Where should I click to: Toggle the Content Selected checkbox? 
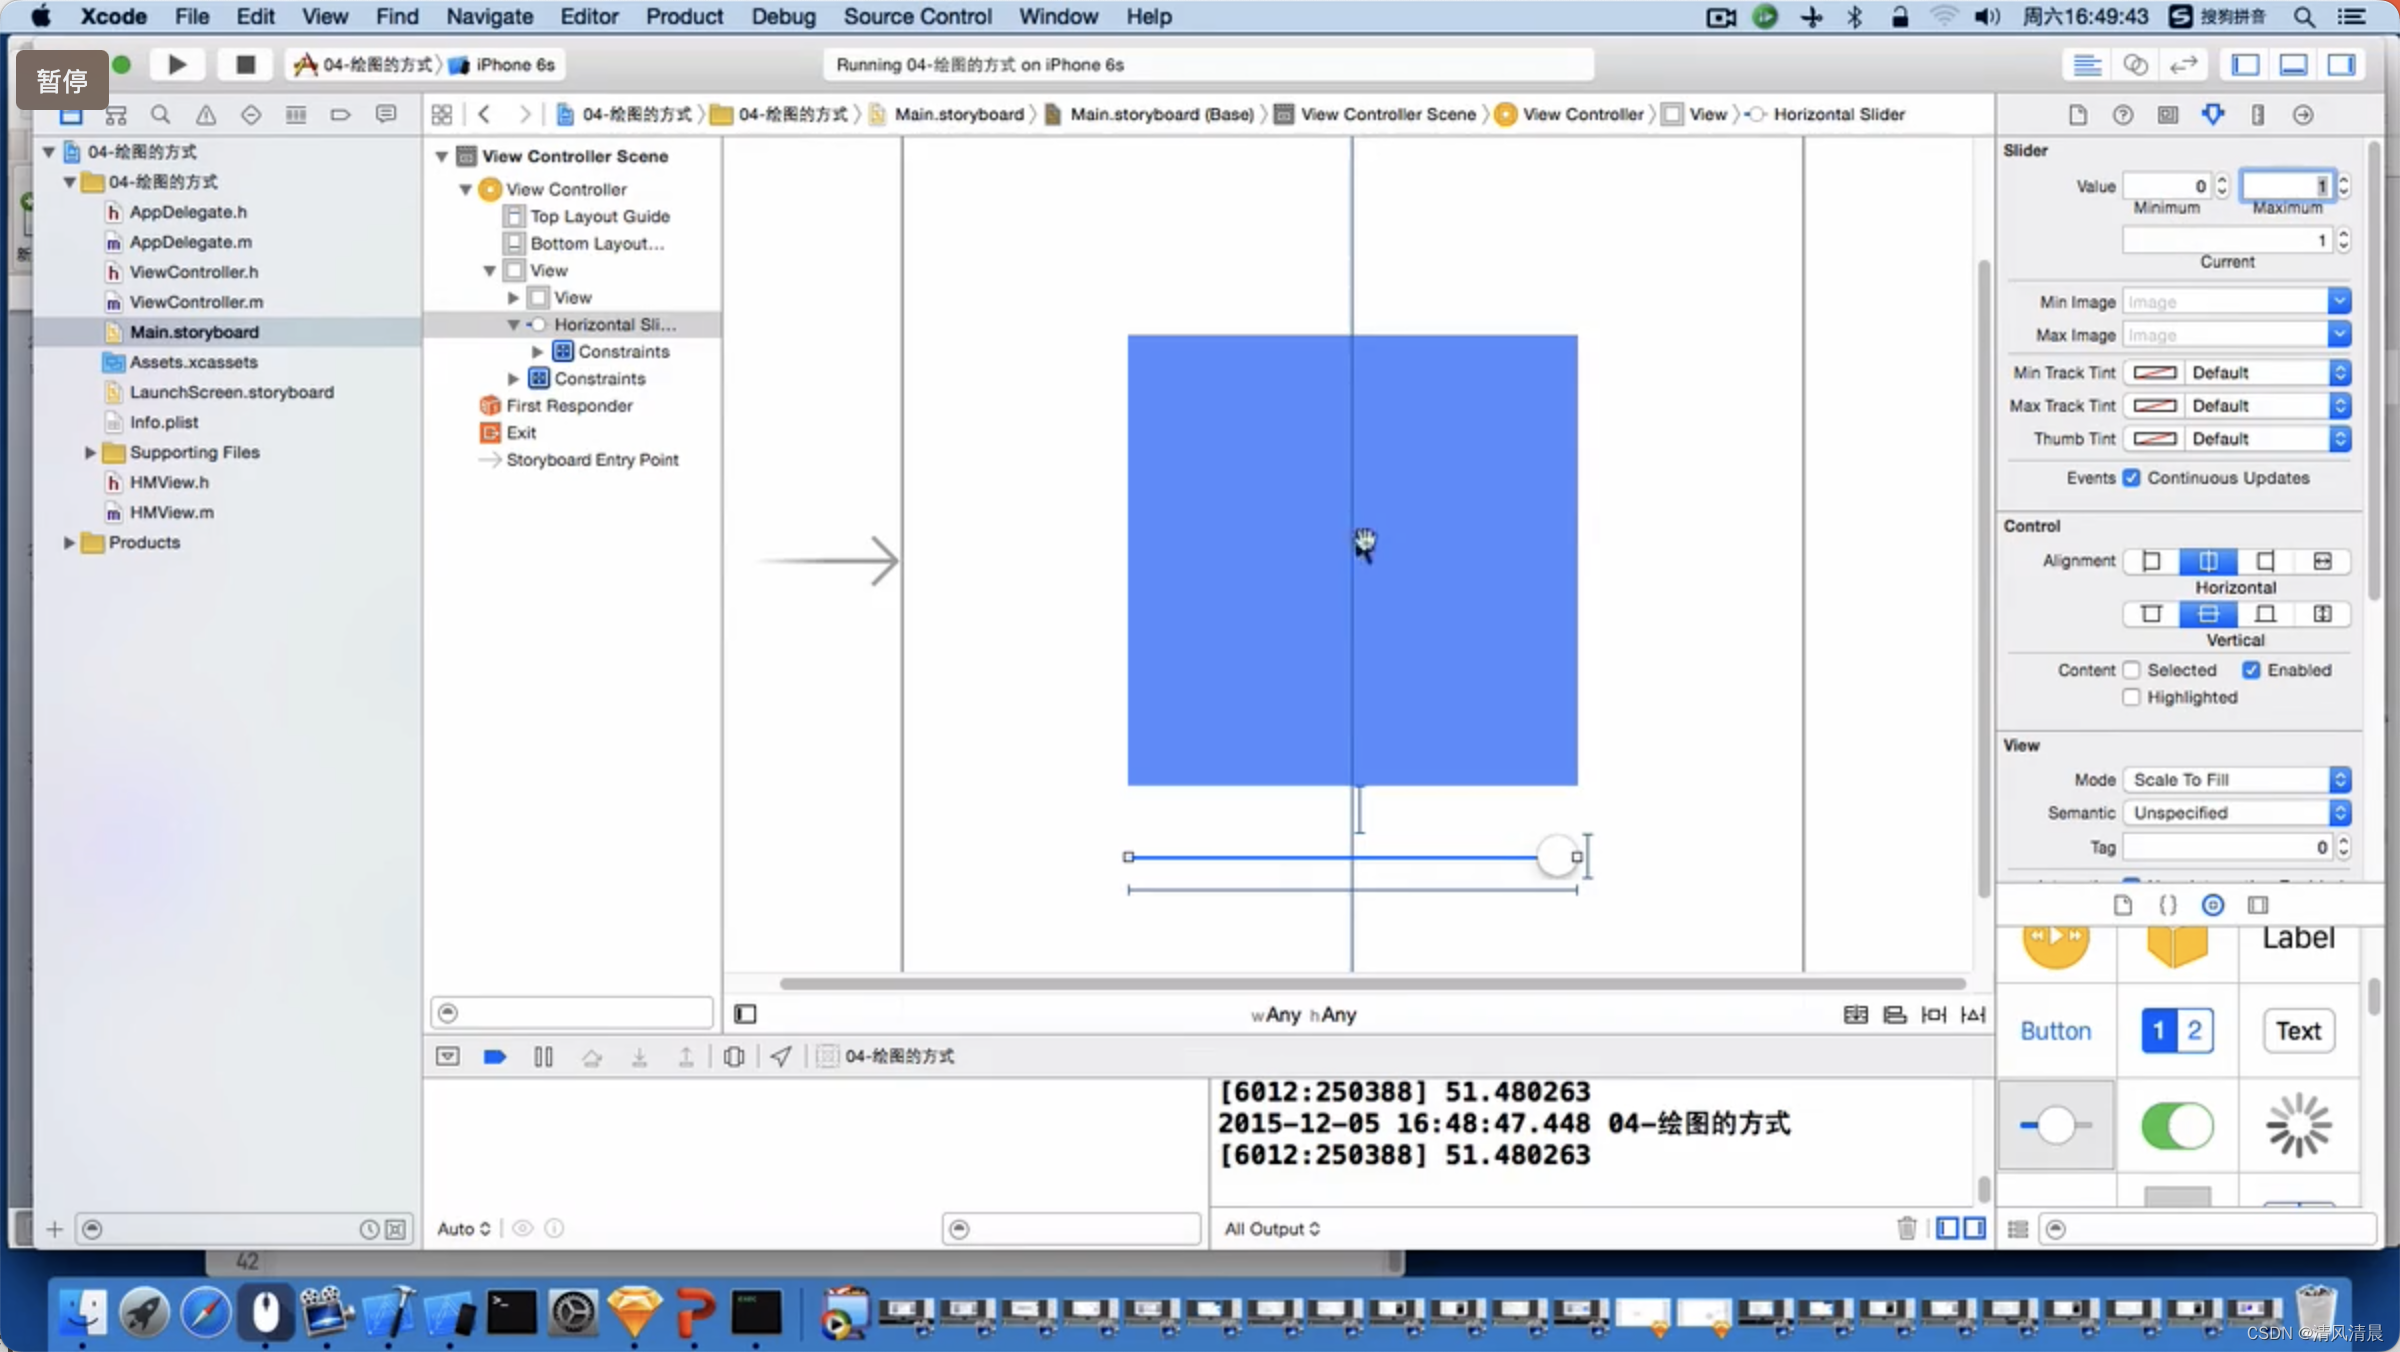[x=2133, y=669]
